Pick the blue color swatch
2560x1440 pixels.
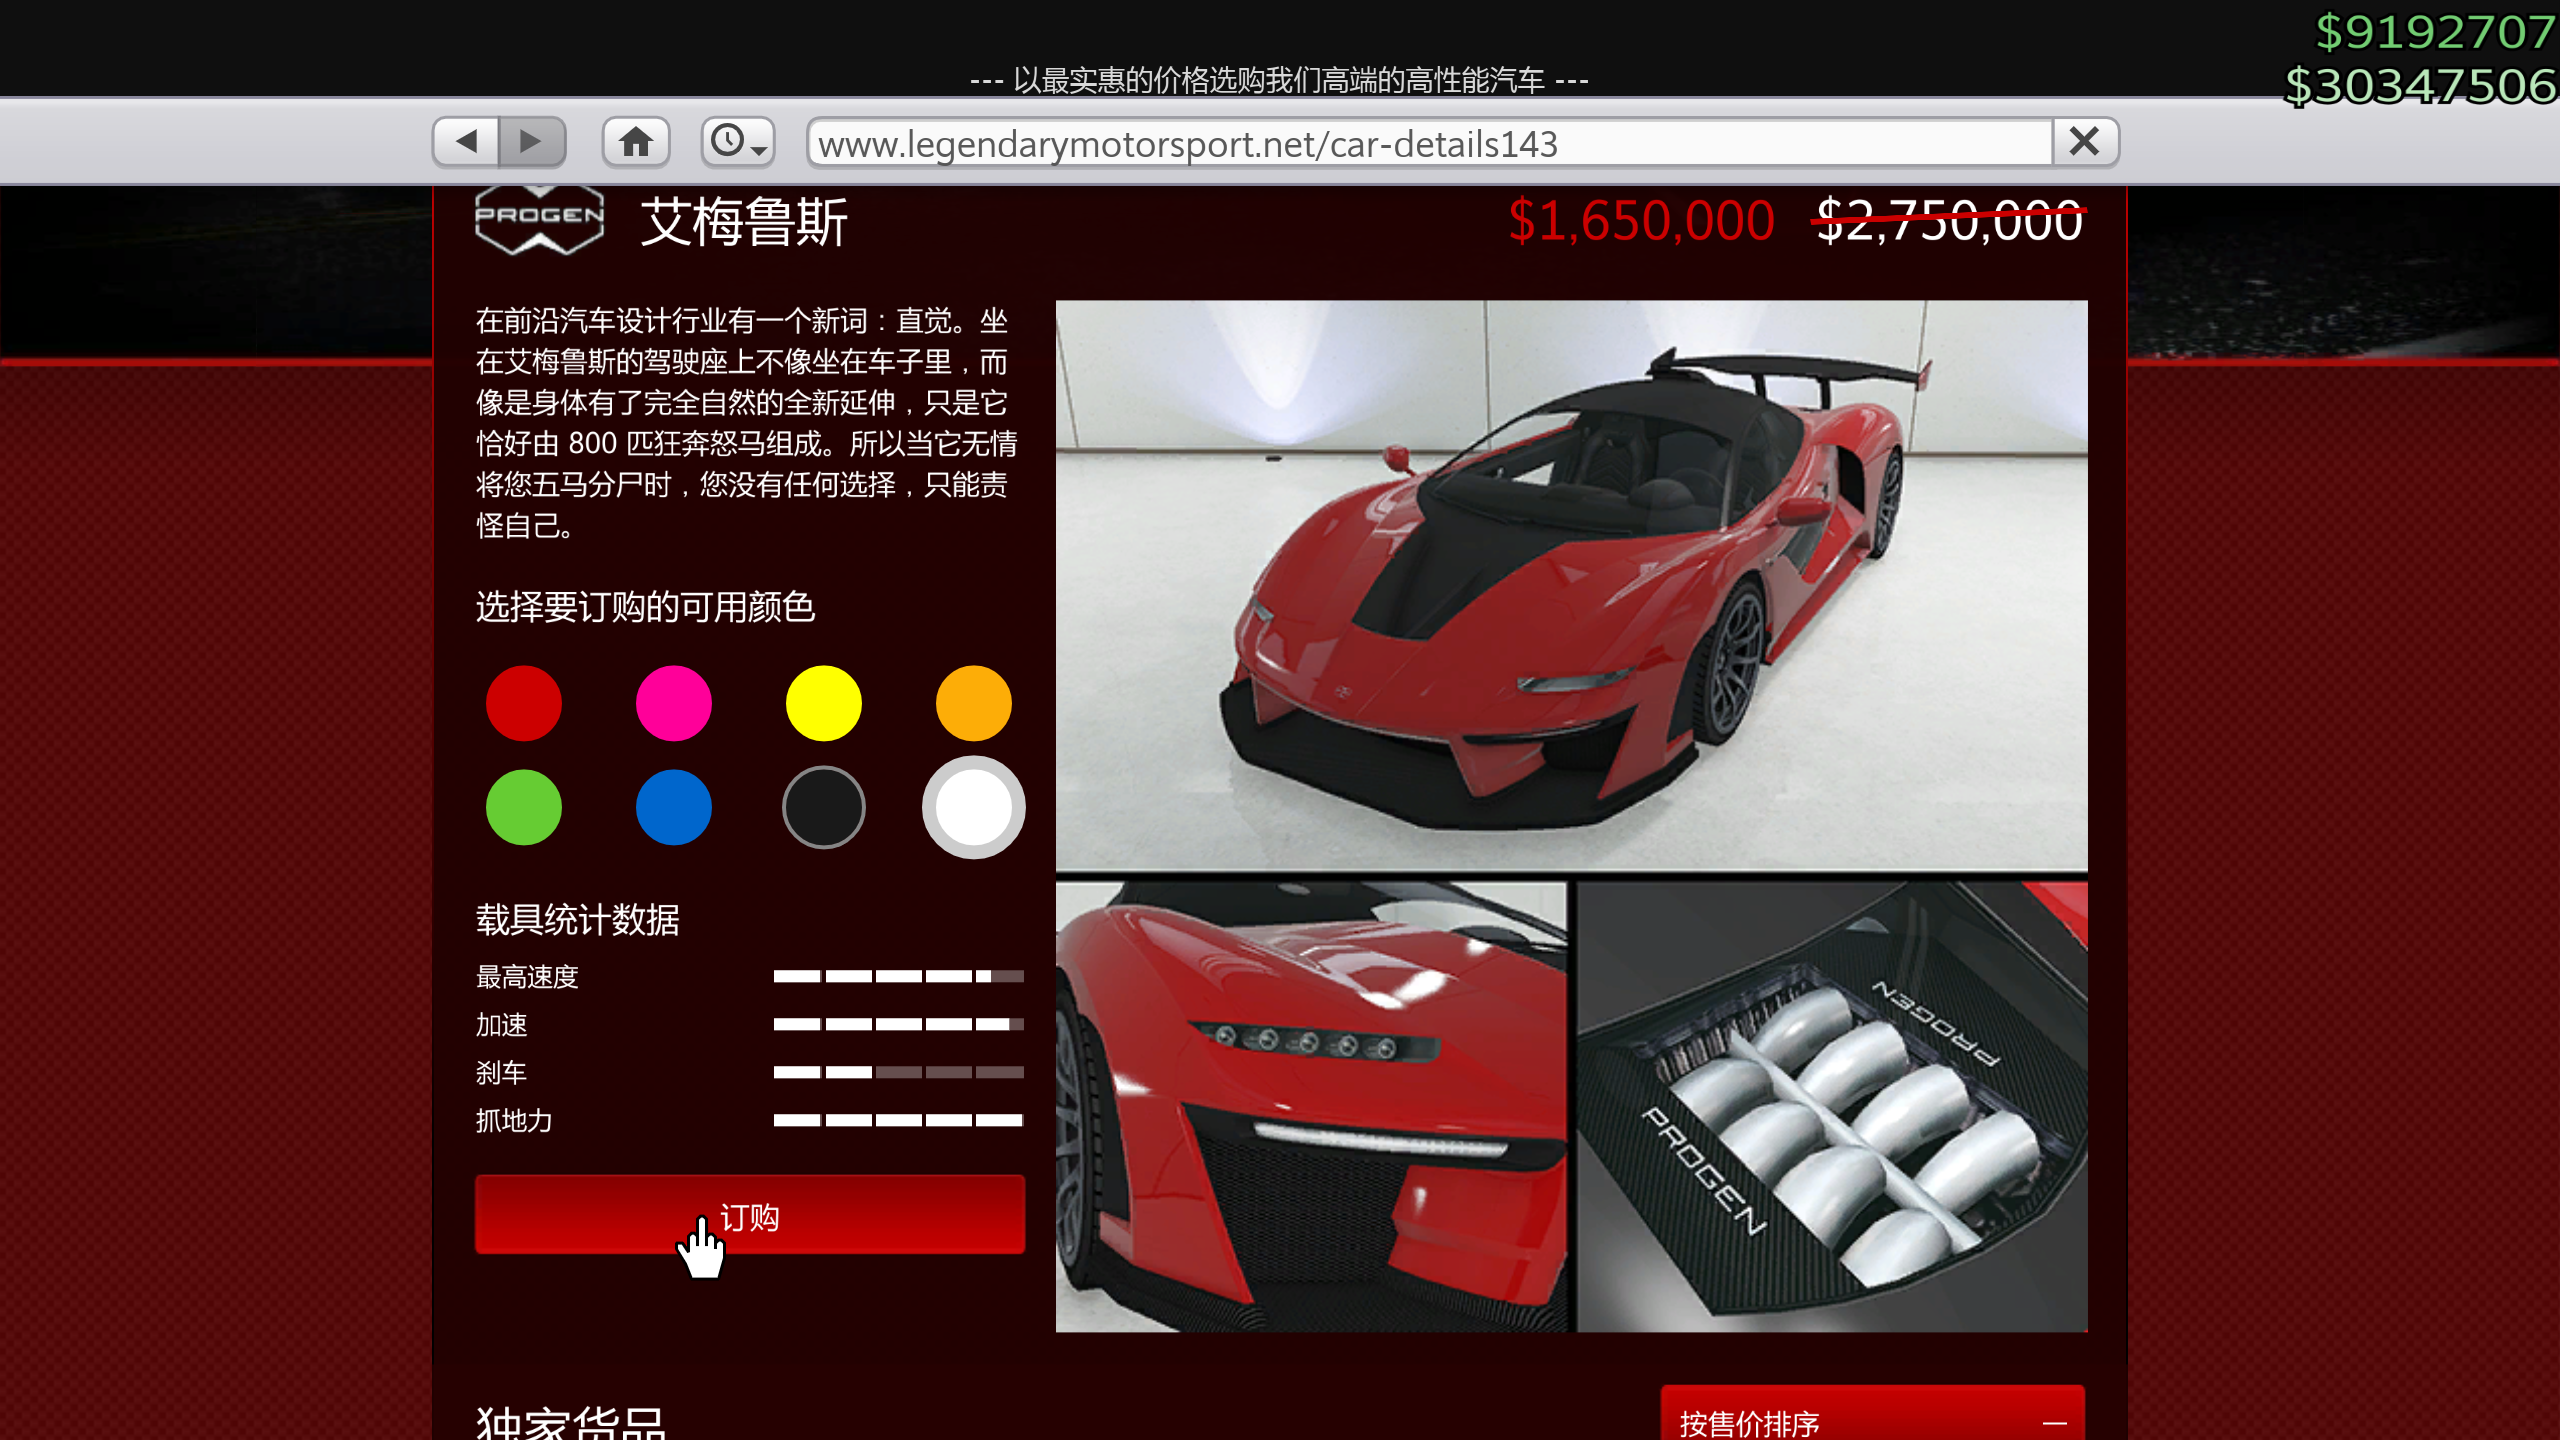674,807
